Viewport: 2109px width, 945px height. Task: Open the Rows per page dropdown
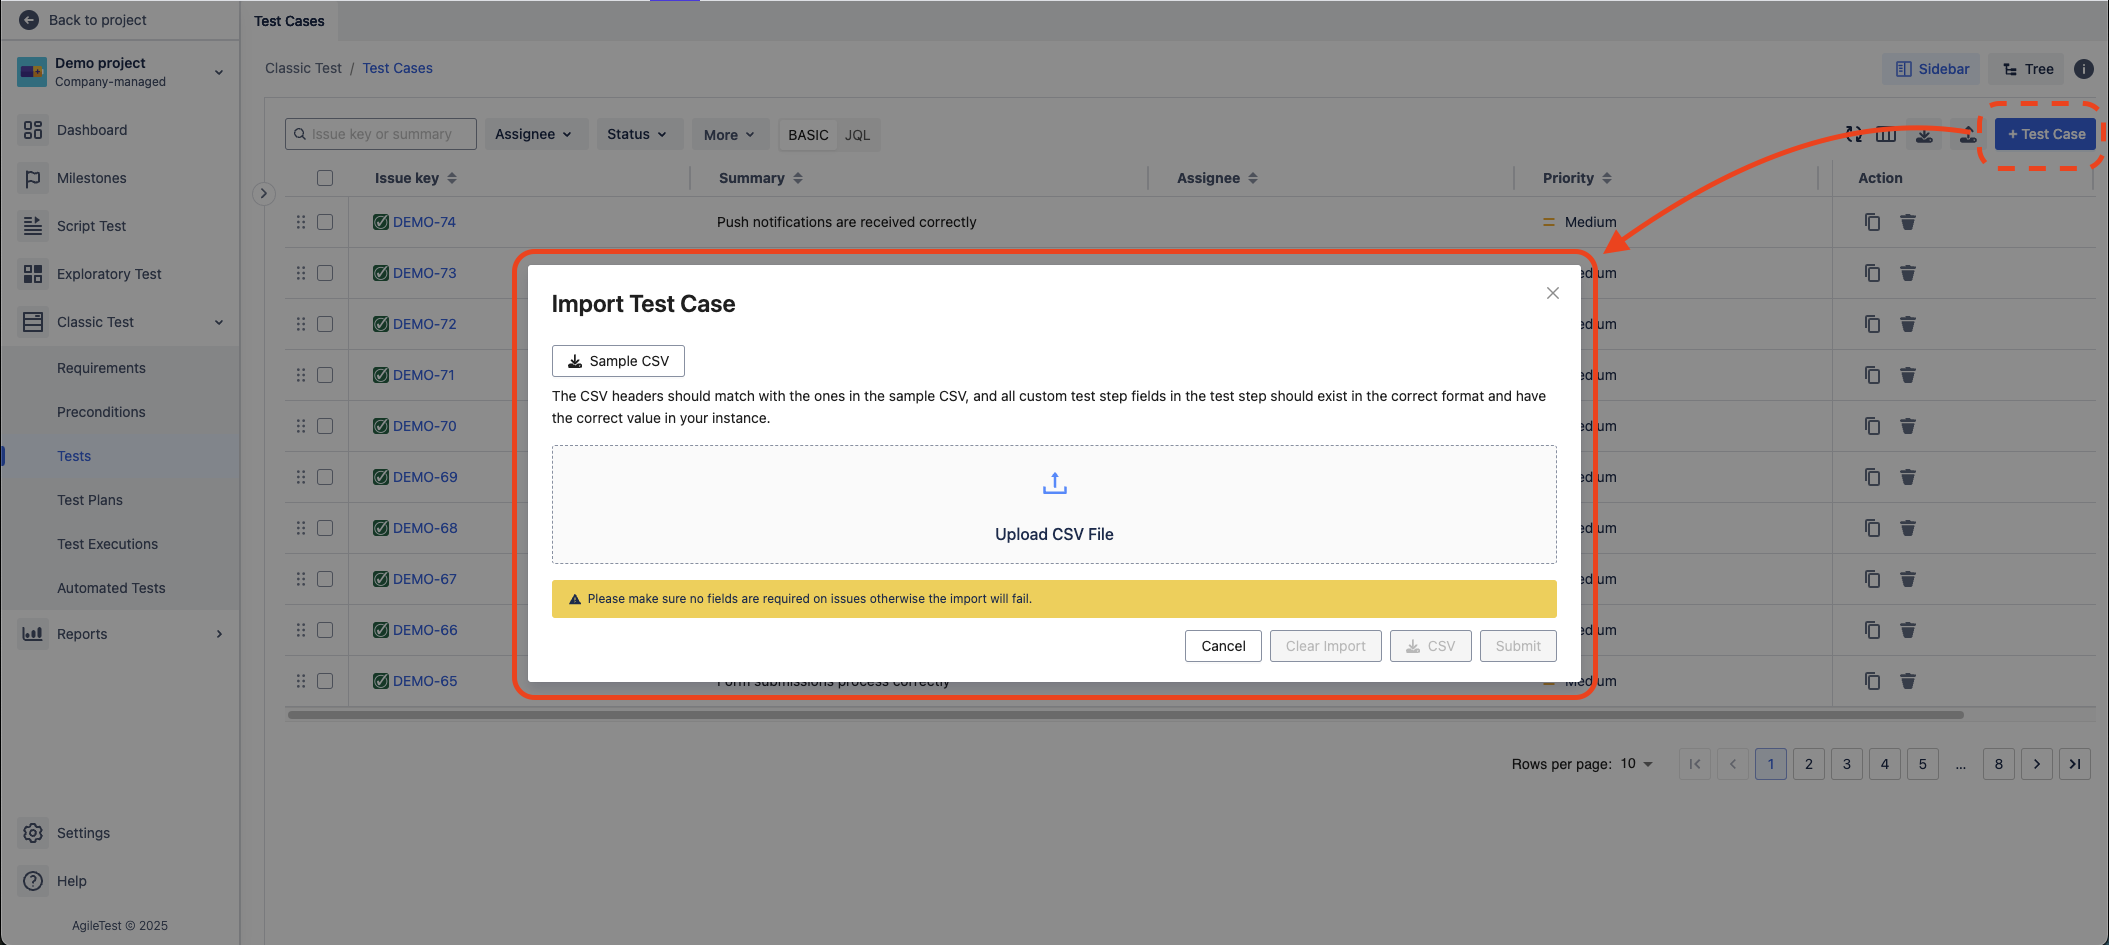1636,764
